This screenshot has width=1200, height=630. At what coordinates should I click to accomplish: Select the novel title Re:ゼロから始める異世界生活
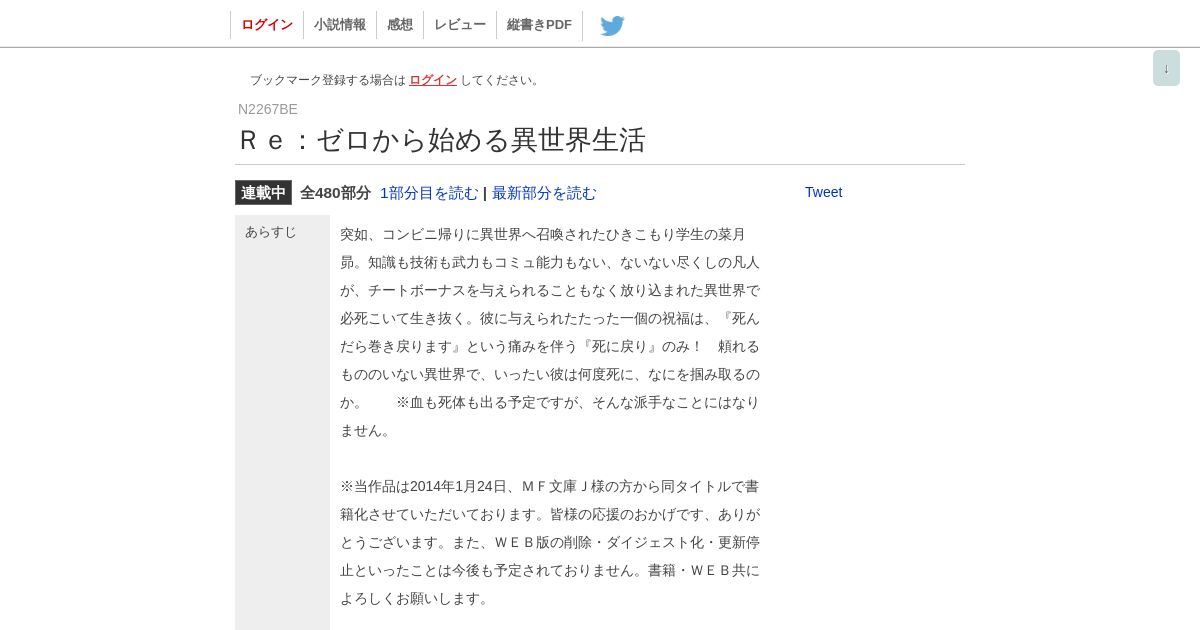pyautogui.click(x=442, y=140)
